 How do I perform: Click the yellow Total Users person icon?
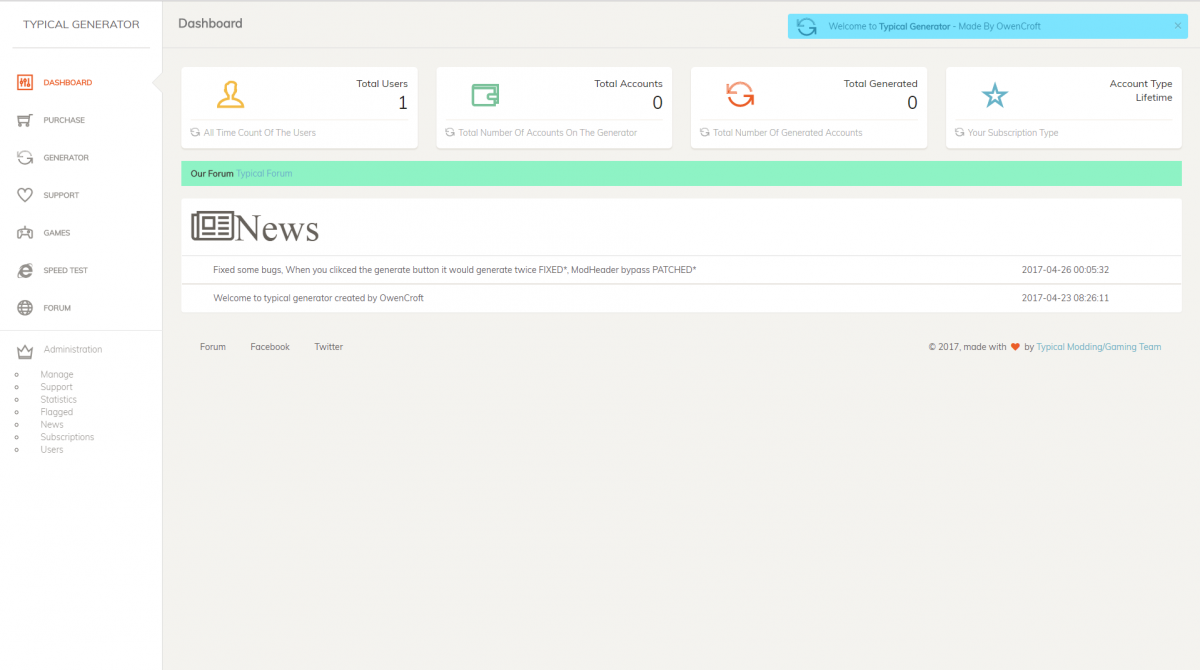click(232, 95)
